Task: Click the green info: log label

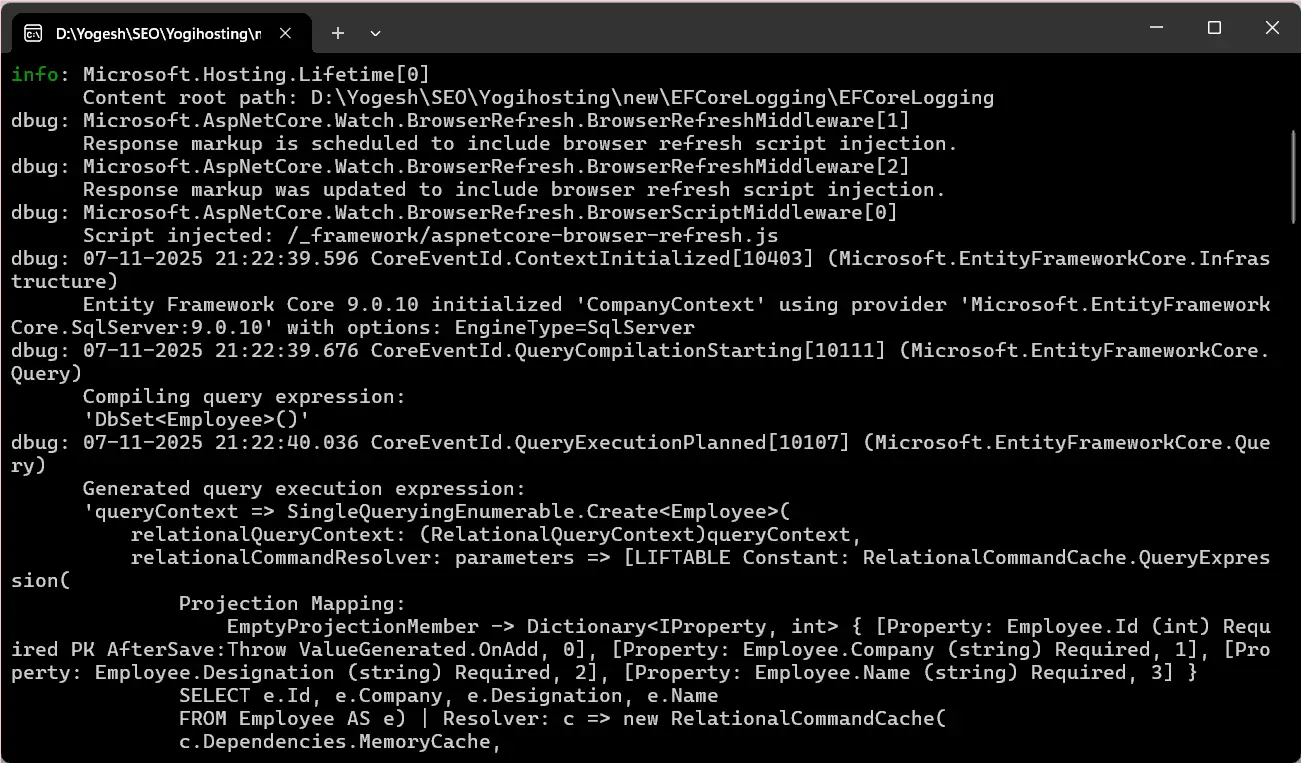Action: (x=33, y=73)
